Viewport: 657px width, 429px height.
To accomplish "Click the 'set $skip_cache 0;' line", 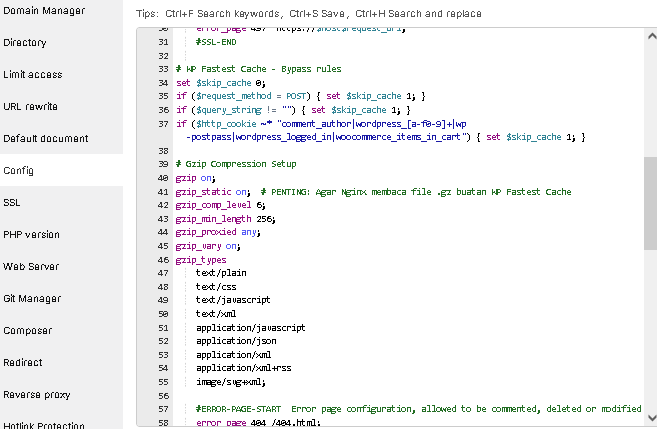I will [221, 83].
